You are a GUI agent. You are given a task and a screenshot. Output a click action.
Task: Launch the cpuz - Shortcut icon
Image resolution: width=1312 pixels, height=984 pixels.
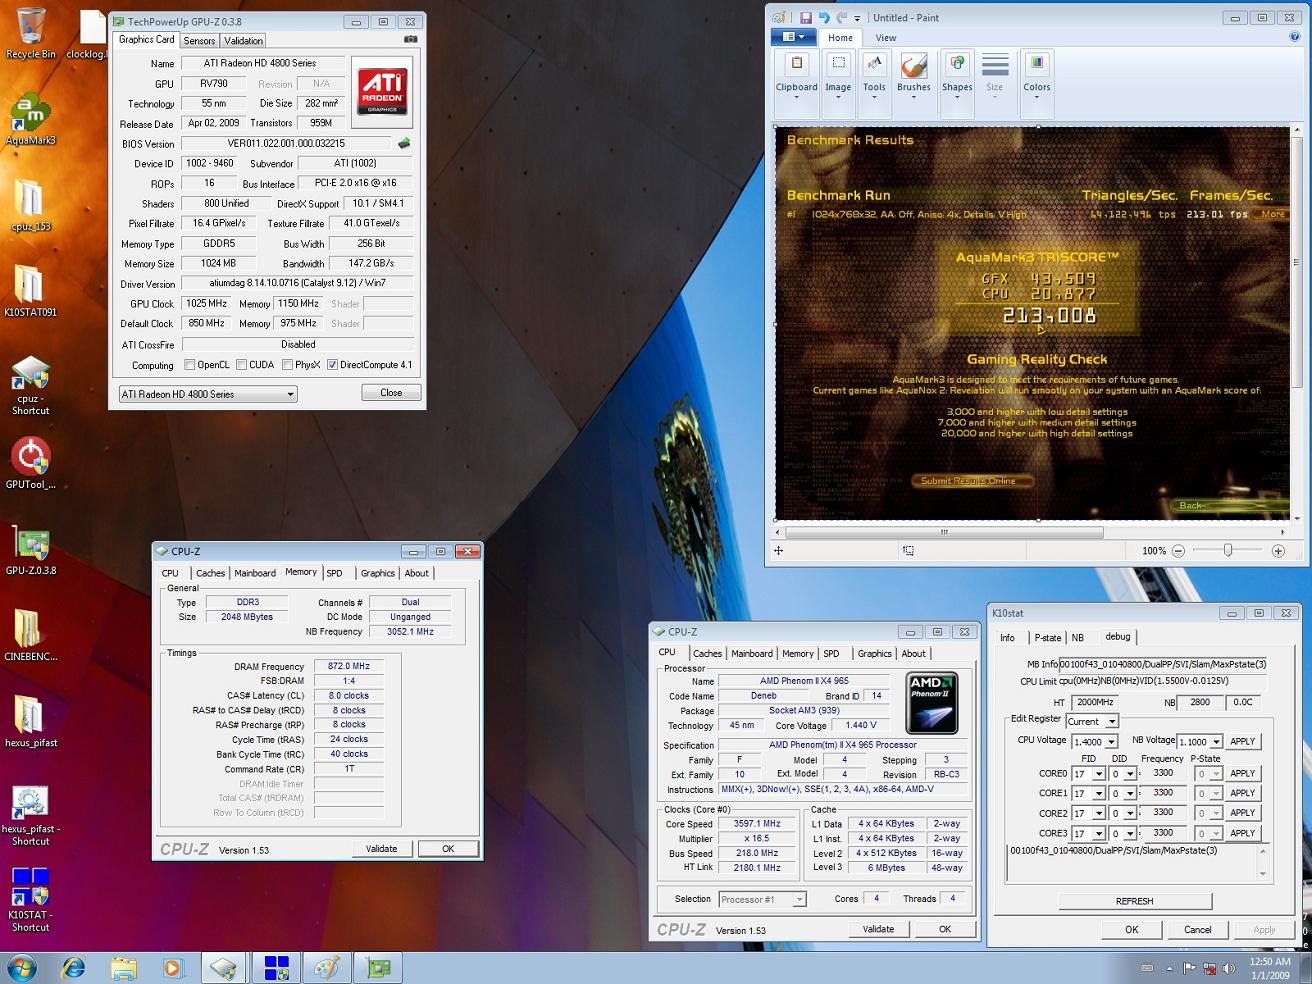pos(30,385)
